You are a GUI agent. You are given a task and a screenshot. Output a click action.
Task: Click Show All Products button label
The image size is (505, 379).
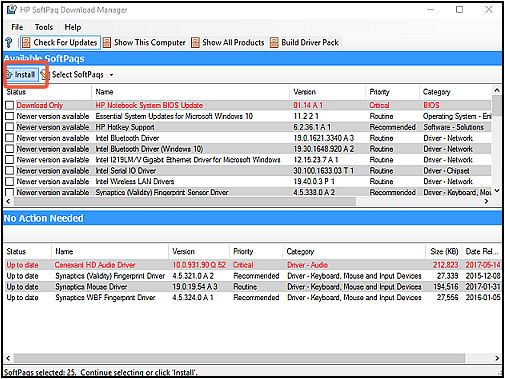click(x=233, y=43)
